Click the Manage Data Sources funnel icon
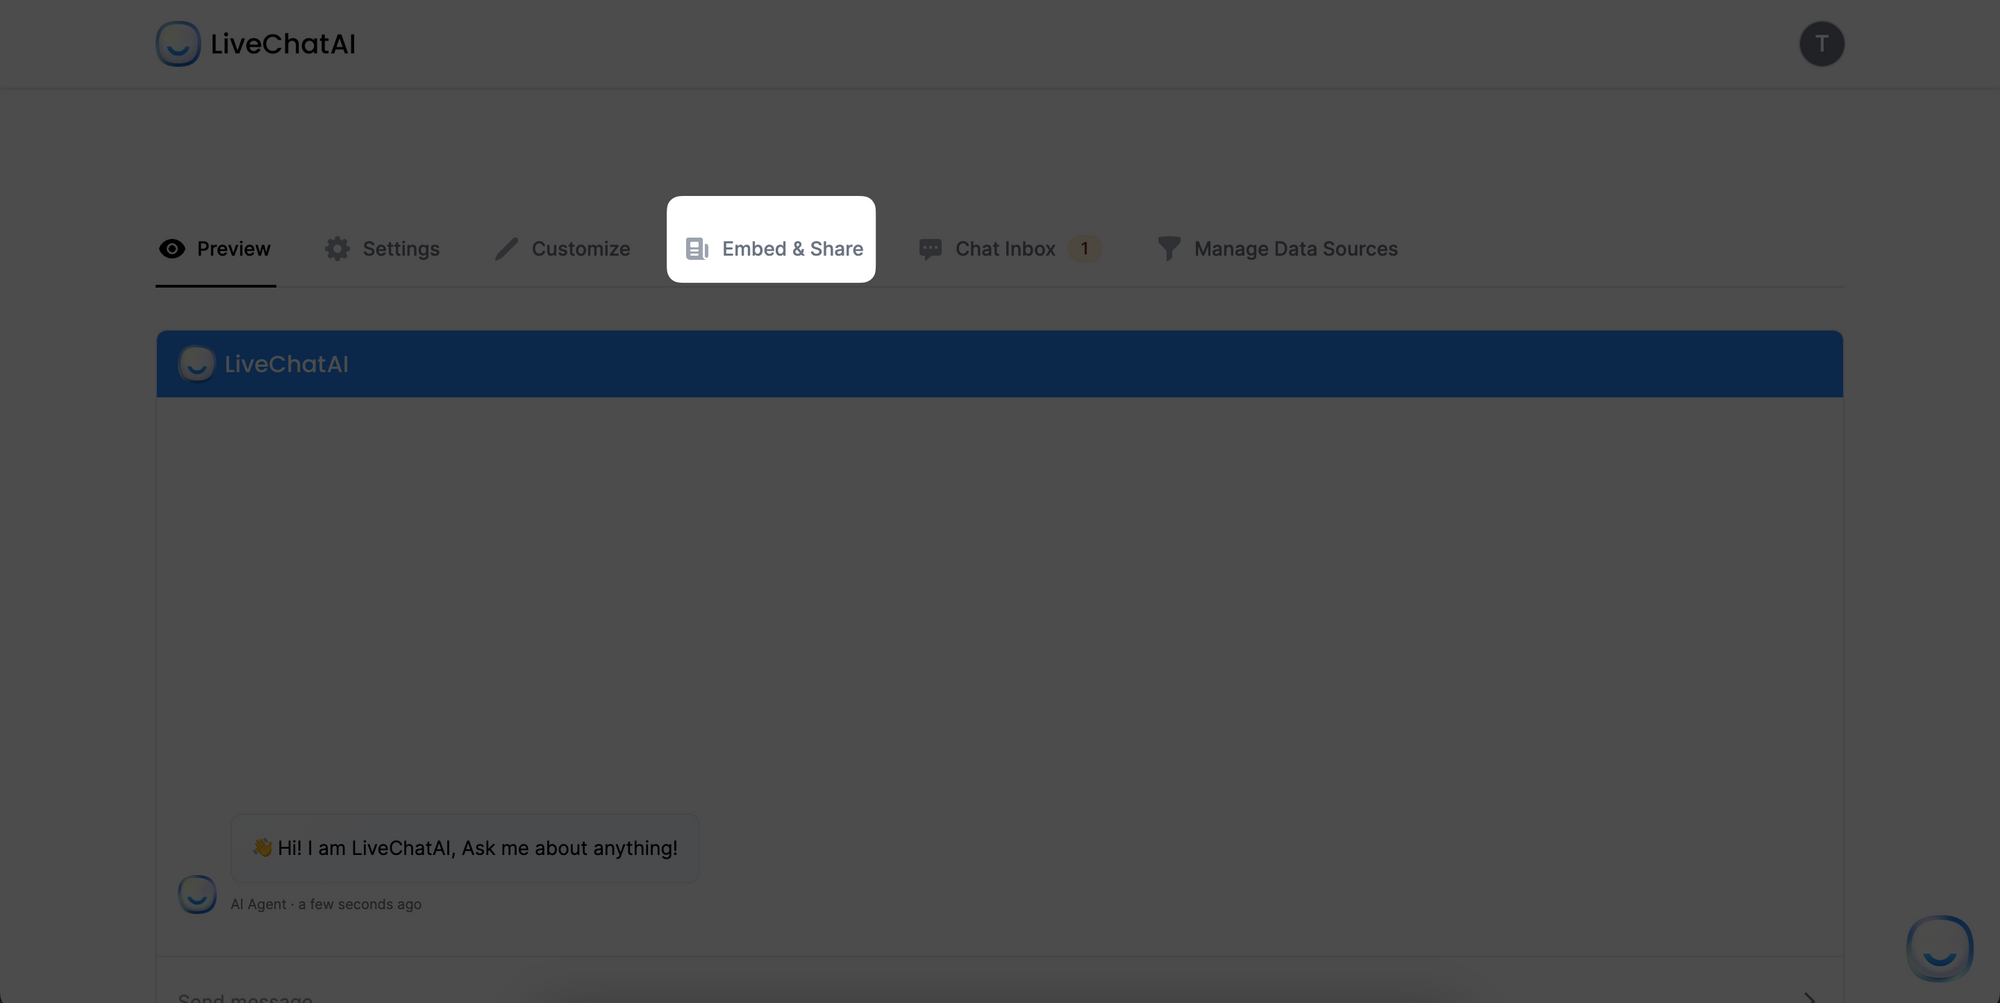This screenshot has width=2000, height=1003. [x=1169, y=249]
